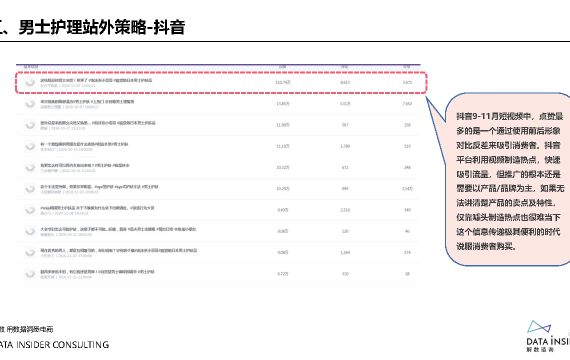The width and height of the screenshot is (570, 360).
Task: Click the likes value 10.29万
Action: tap(283, 189)
